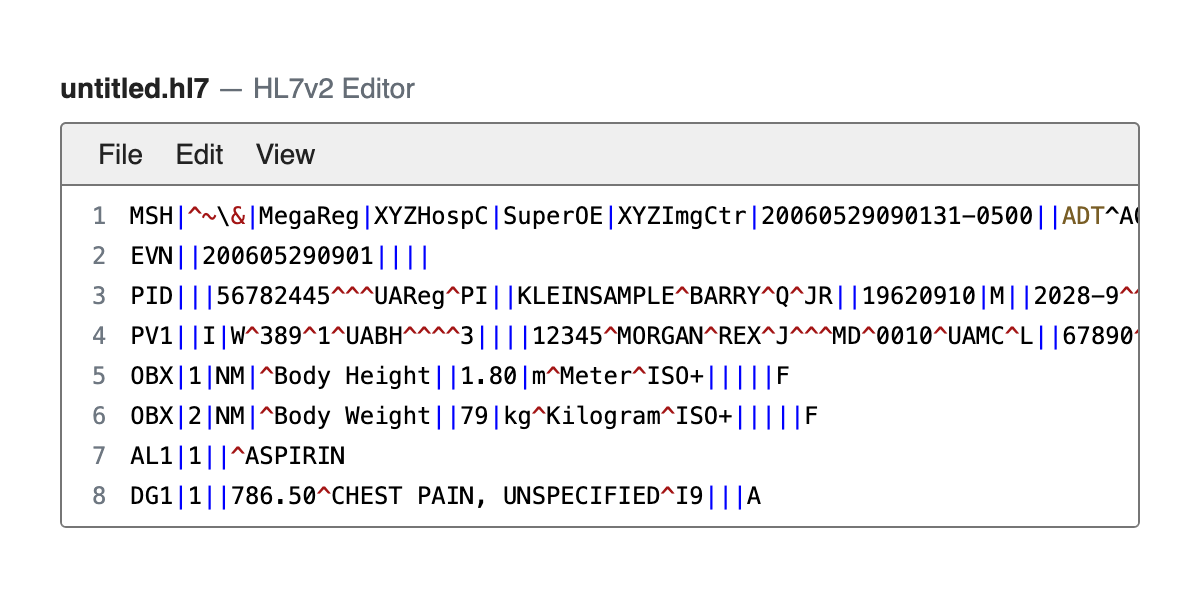Click the MegaReg sending application field
Screen dimensions: 1200x596
coord(311,216)
